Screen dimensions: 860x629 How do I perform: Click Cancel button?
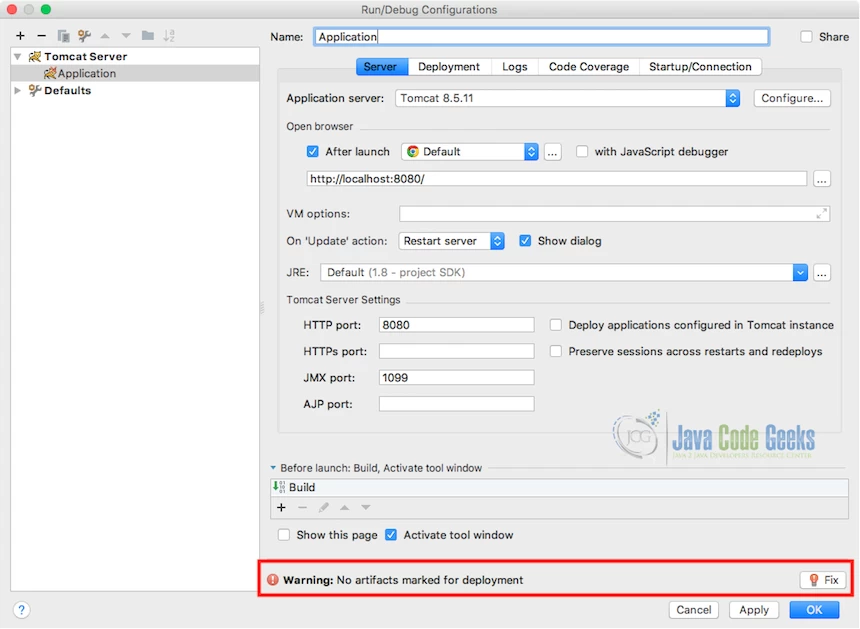pyautogui.click(x=693, y=610)
